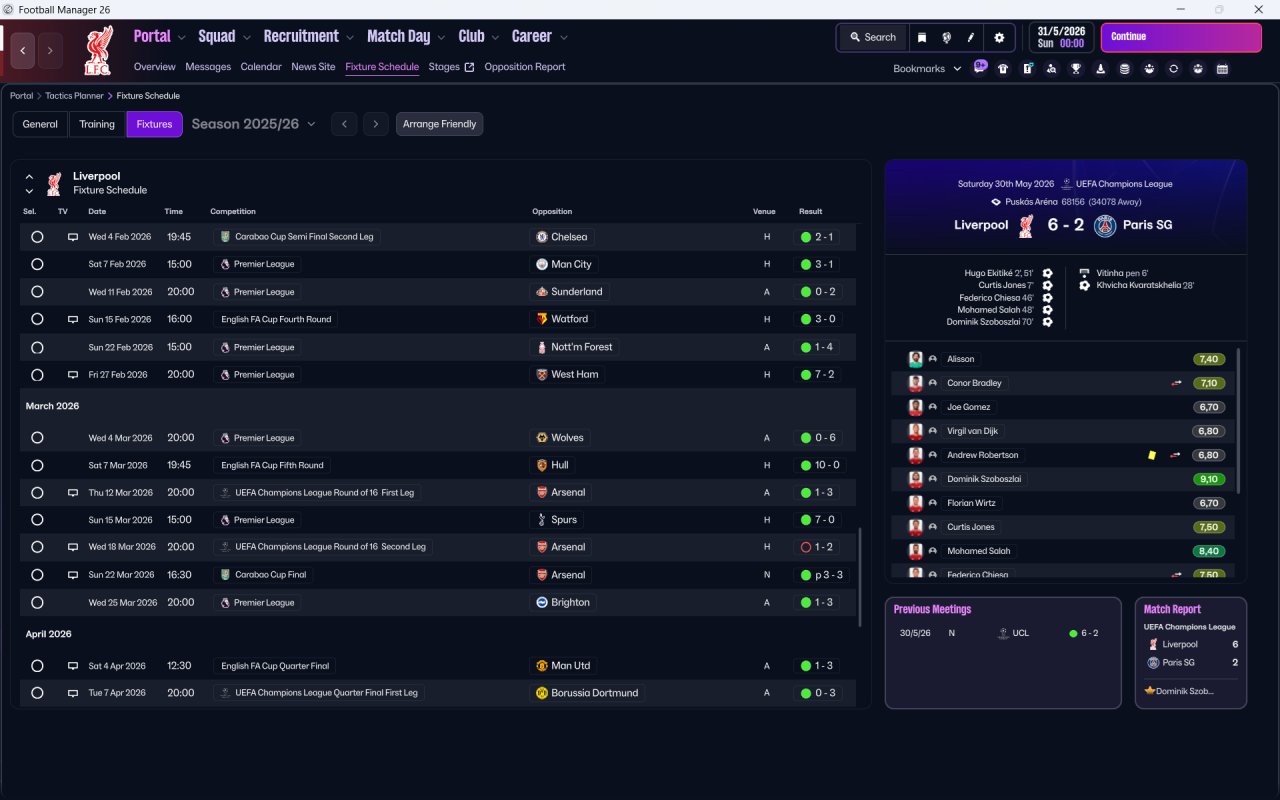Select the Sunderland fixture radio button
The width and height of the screenshot is (1280, 800).
37,292
